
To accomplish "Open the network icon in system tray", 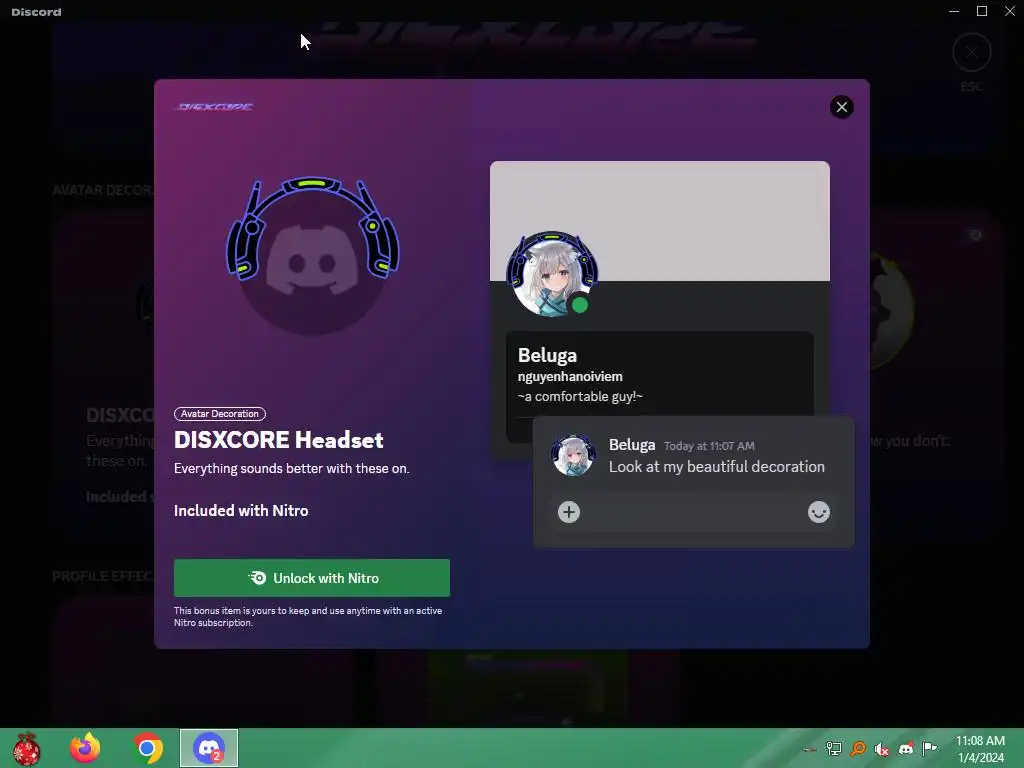I will click(833, 748).
